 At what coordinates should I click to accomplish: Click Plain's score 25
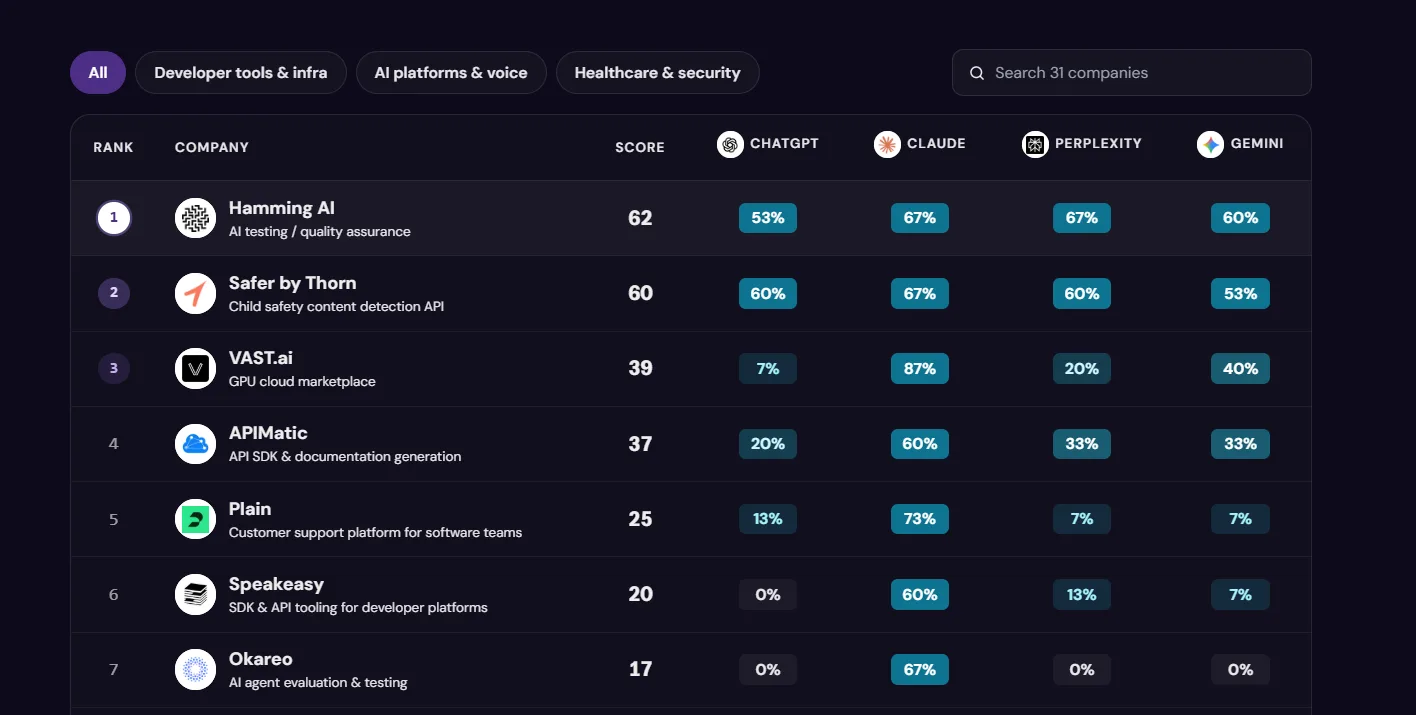[640, 519]
